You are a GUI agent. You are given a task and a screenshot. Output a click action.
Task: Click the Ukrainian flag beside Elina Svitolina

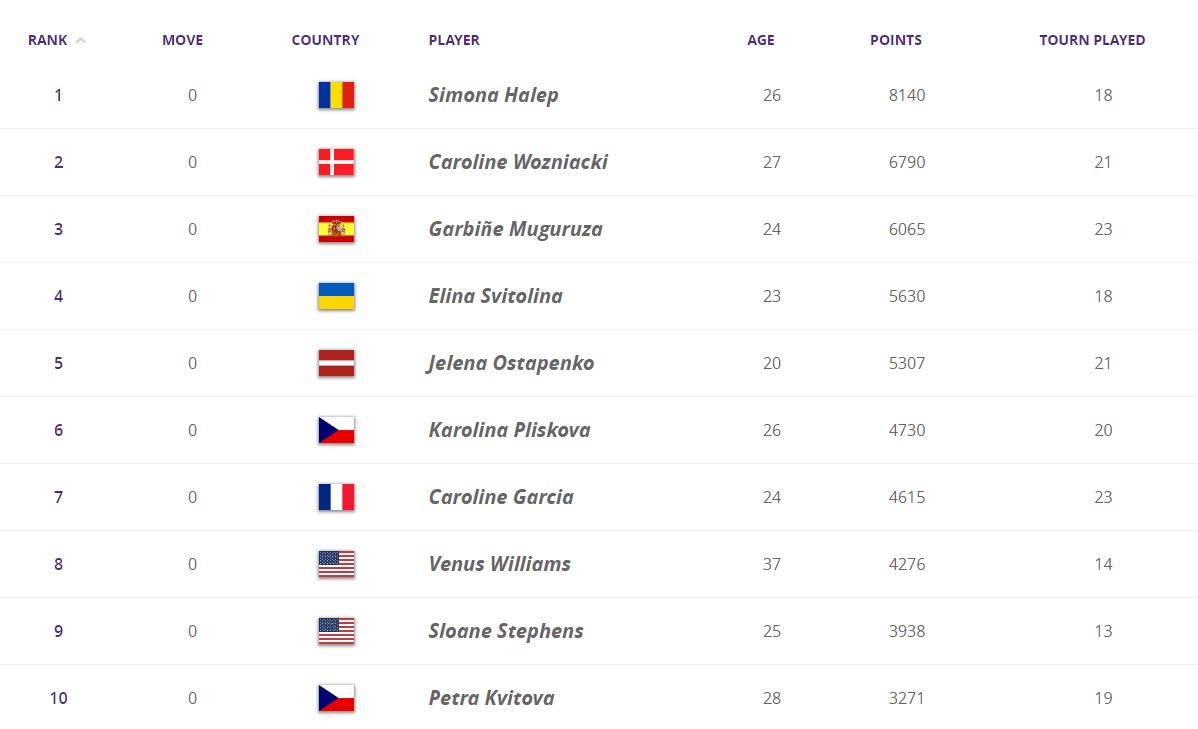coord(336,296)
